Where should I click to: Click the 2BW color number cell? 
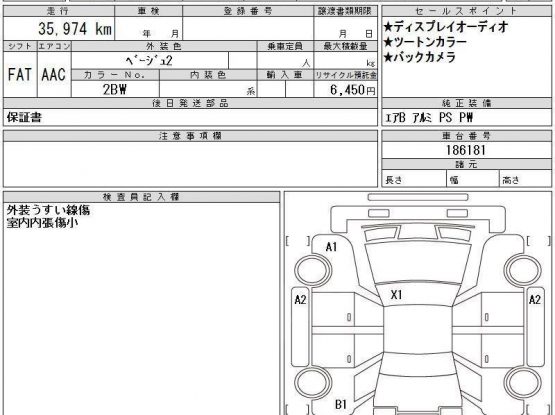coord(115,89)
